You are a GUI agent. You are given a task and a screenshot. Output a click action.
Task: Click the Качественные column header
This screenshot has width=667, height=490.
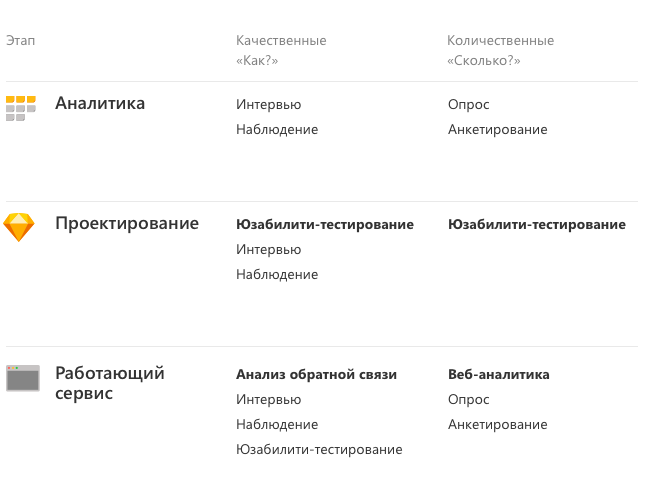click(281, 41)
